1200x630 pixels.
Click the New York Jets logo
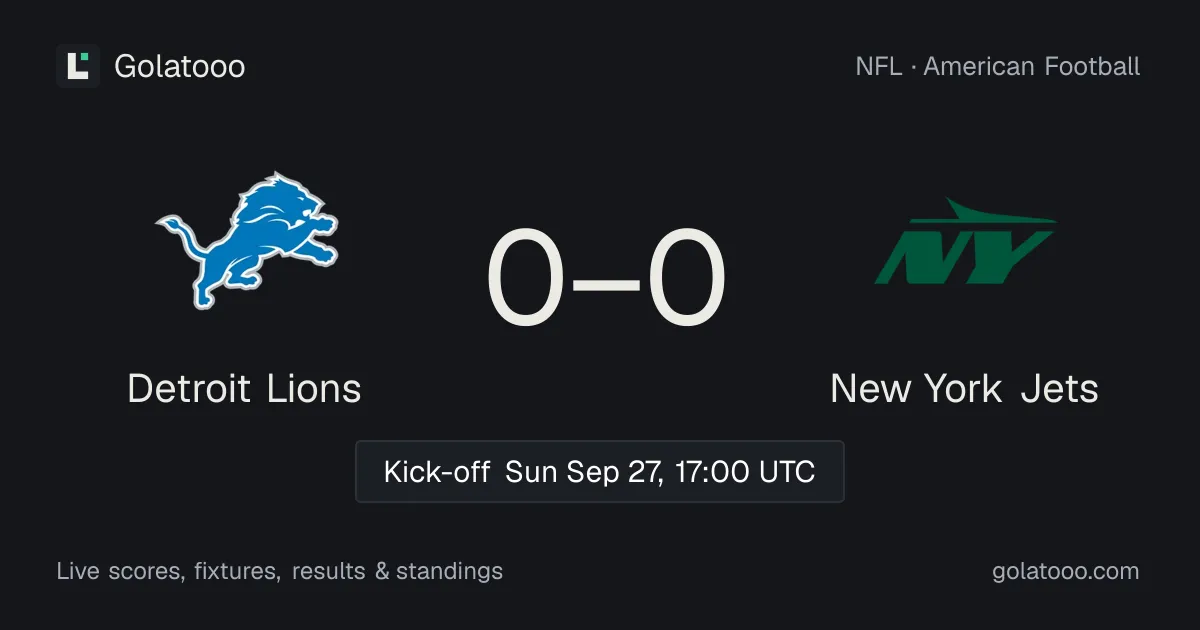[965, 241]
